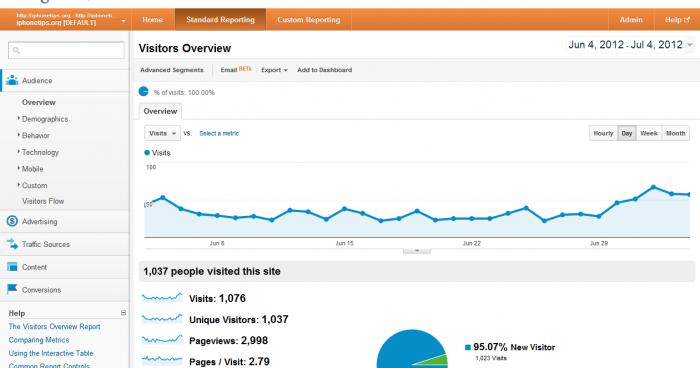Click the Audience people icon
This screenshot has width=700, height=368.
pyautogui.click(x=12, y=80)
